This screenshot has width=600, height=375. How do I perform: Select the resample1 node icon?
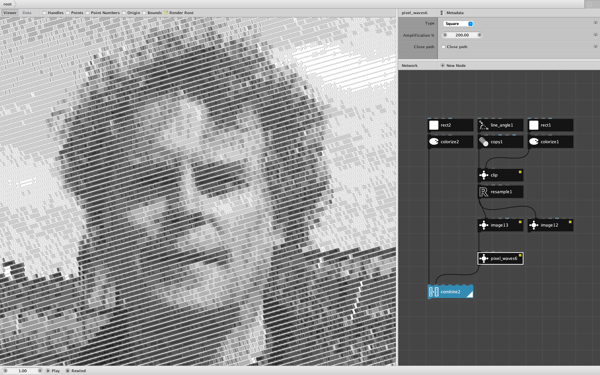(x=484, y=192)
